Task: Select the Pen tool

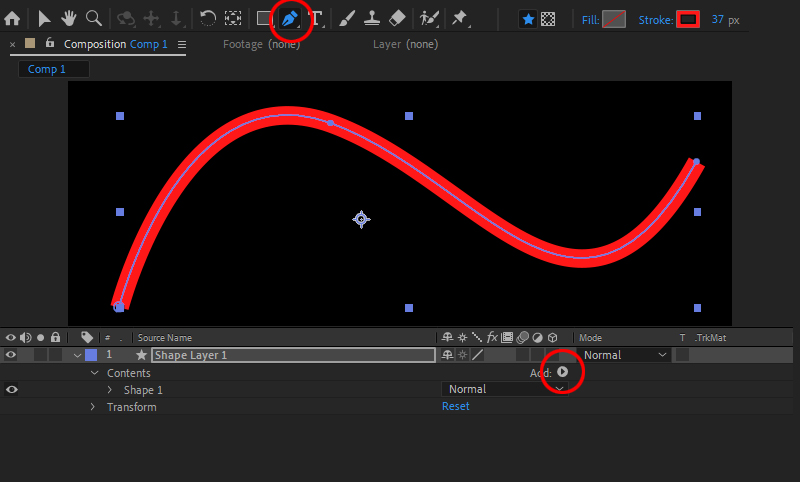Action: (x=290, y=18)
